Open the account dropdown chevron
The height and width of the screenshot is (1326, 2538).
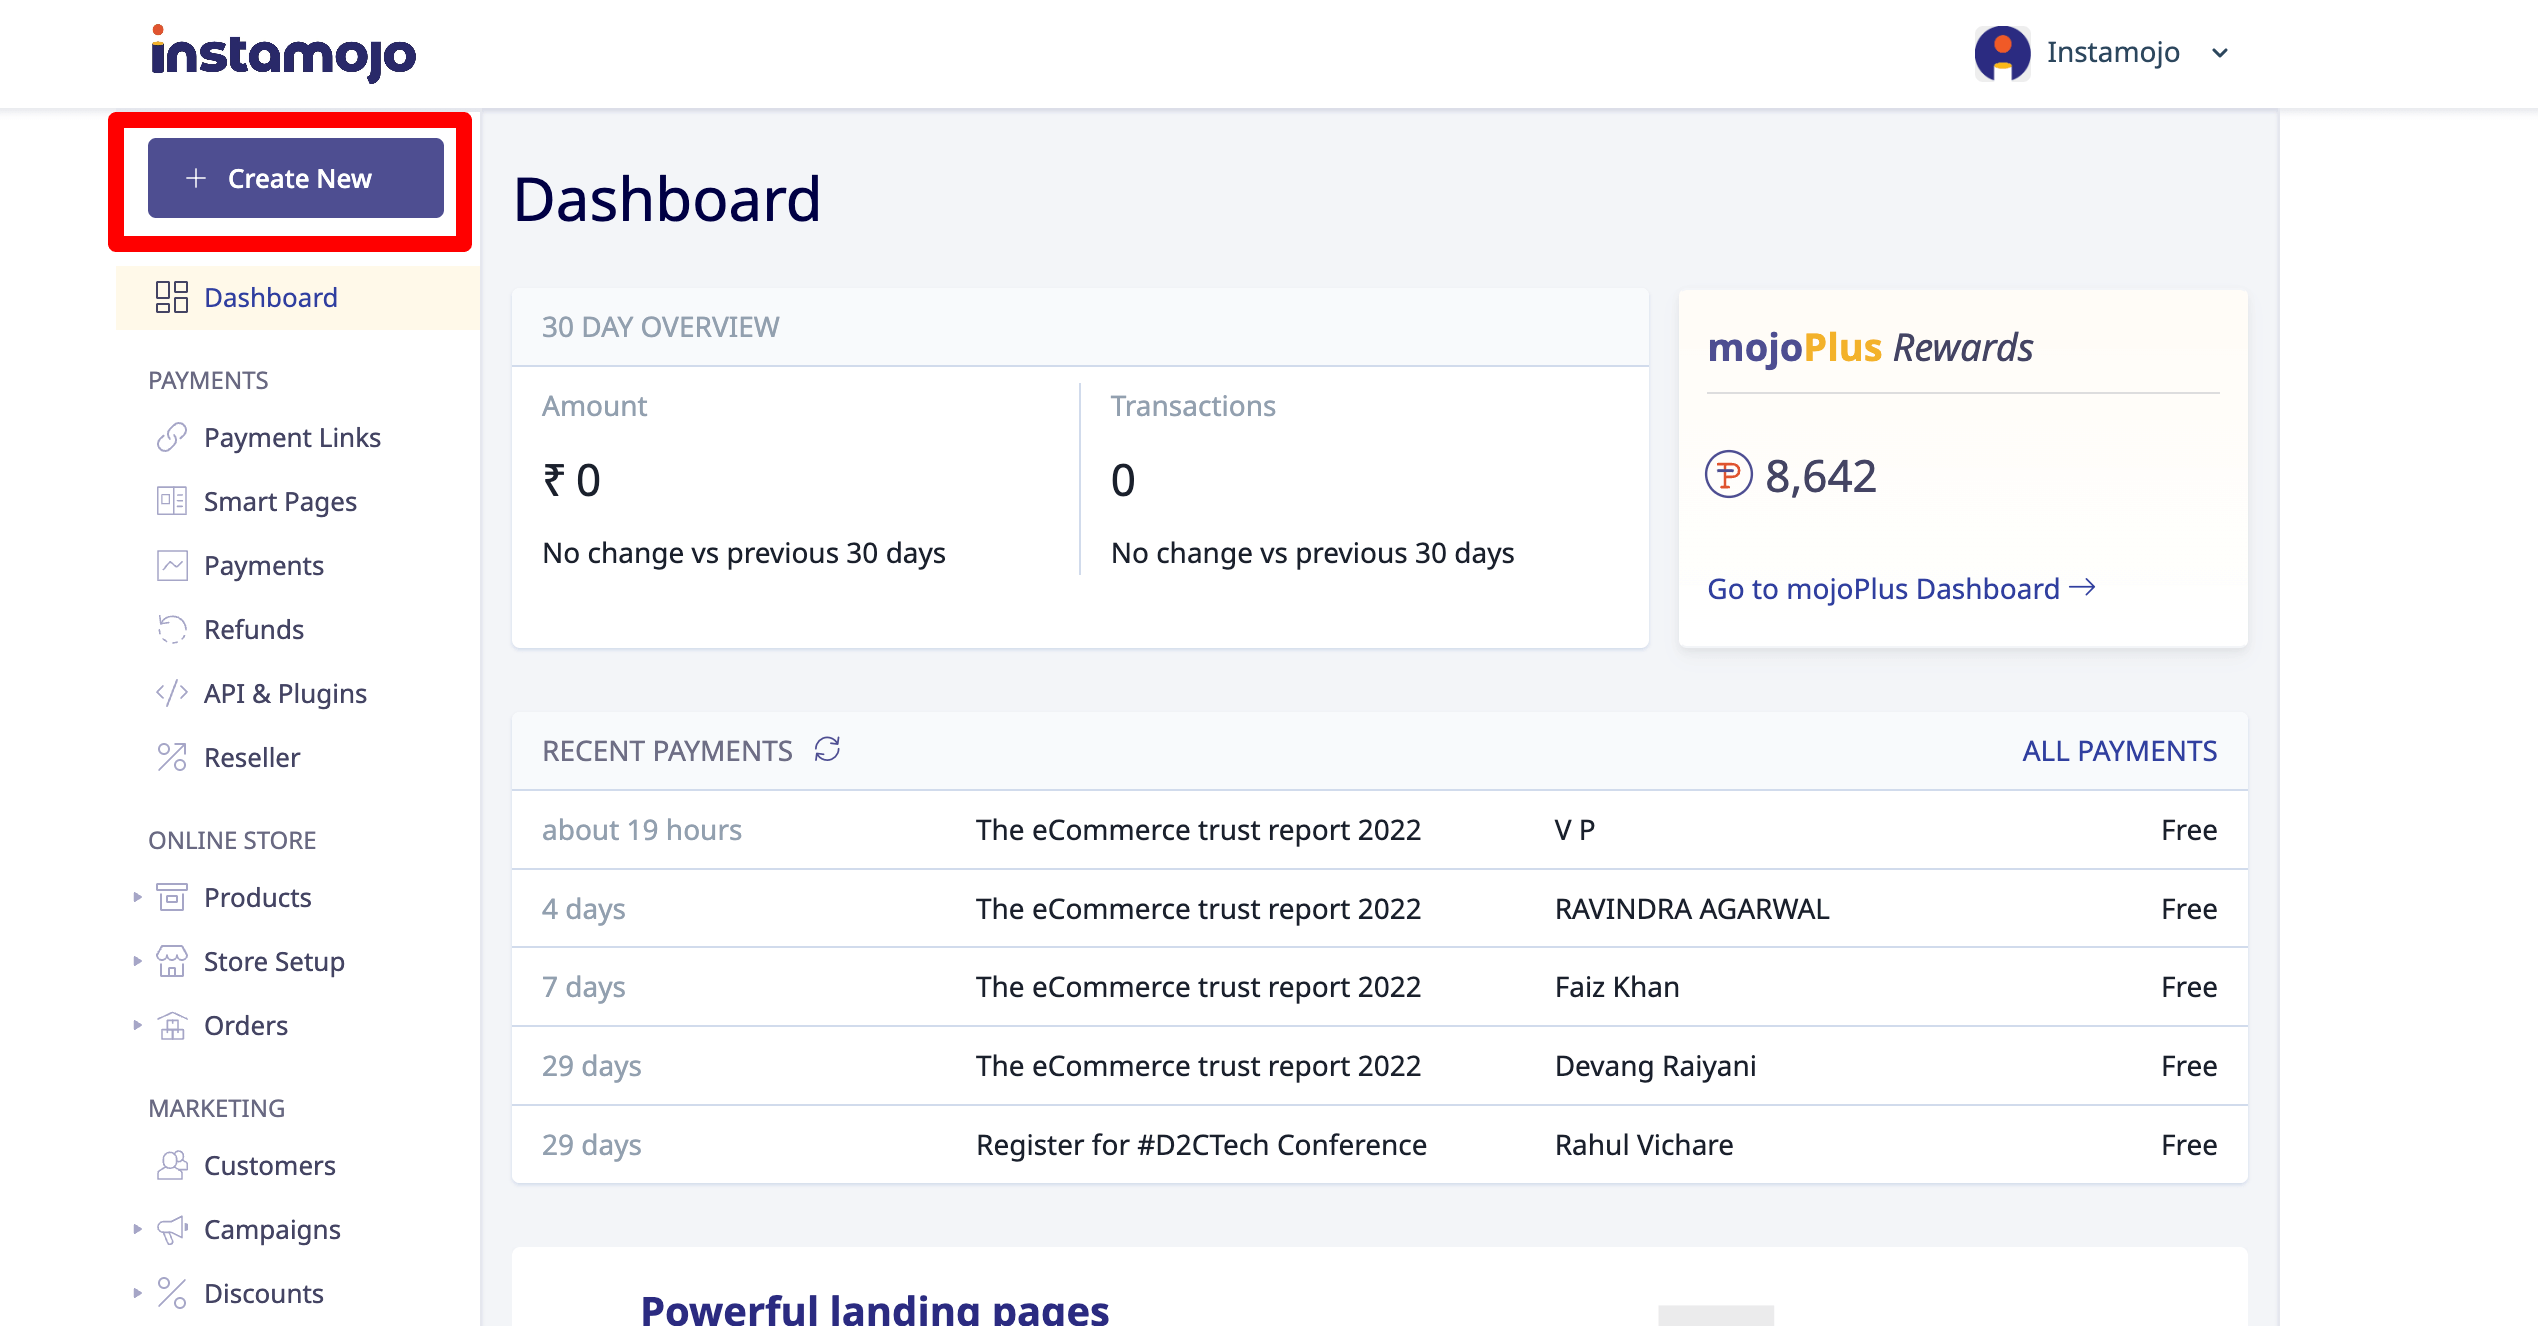2220,53
